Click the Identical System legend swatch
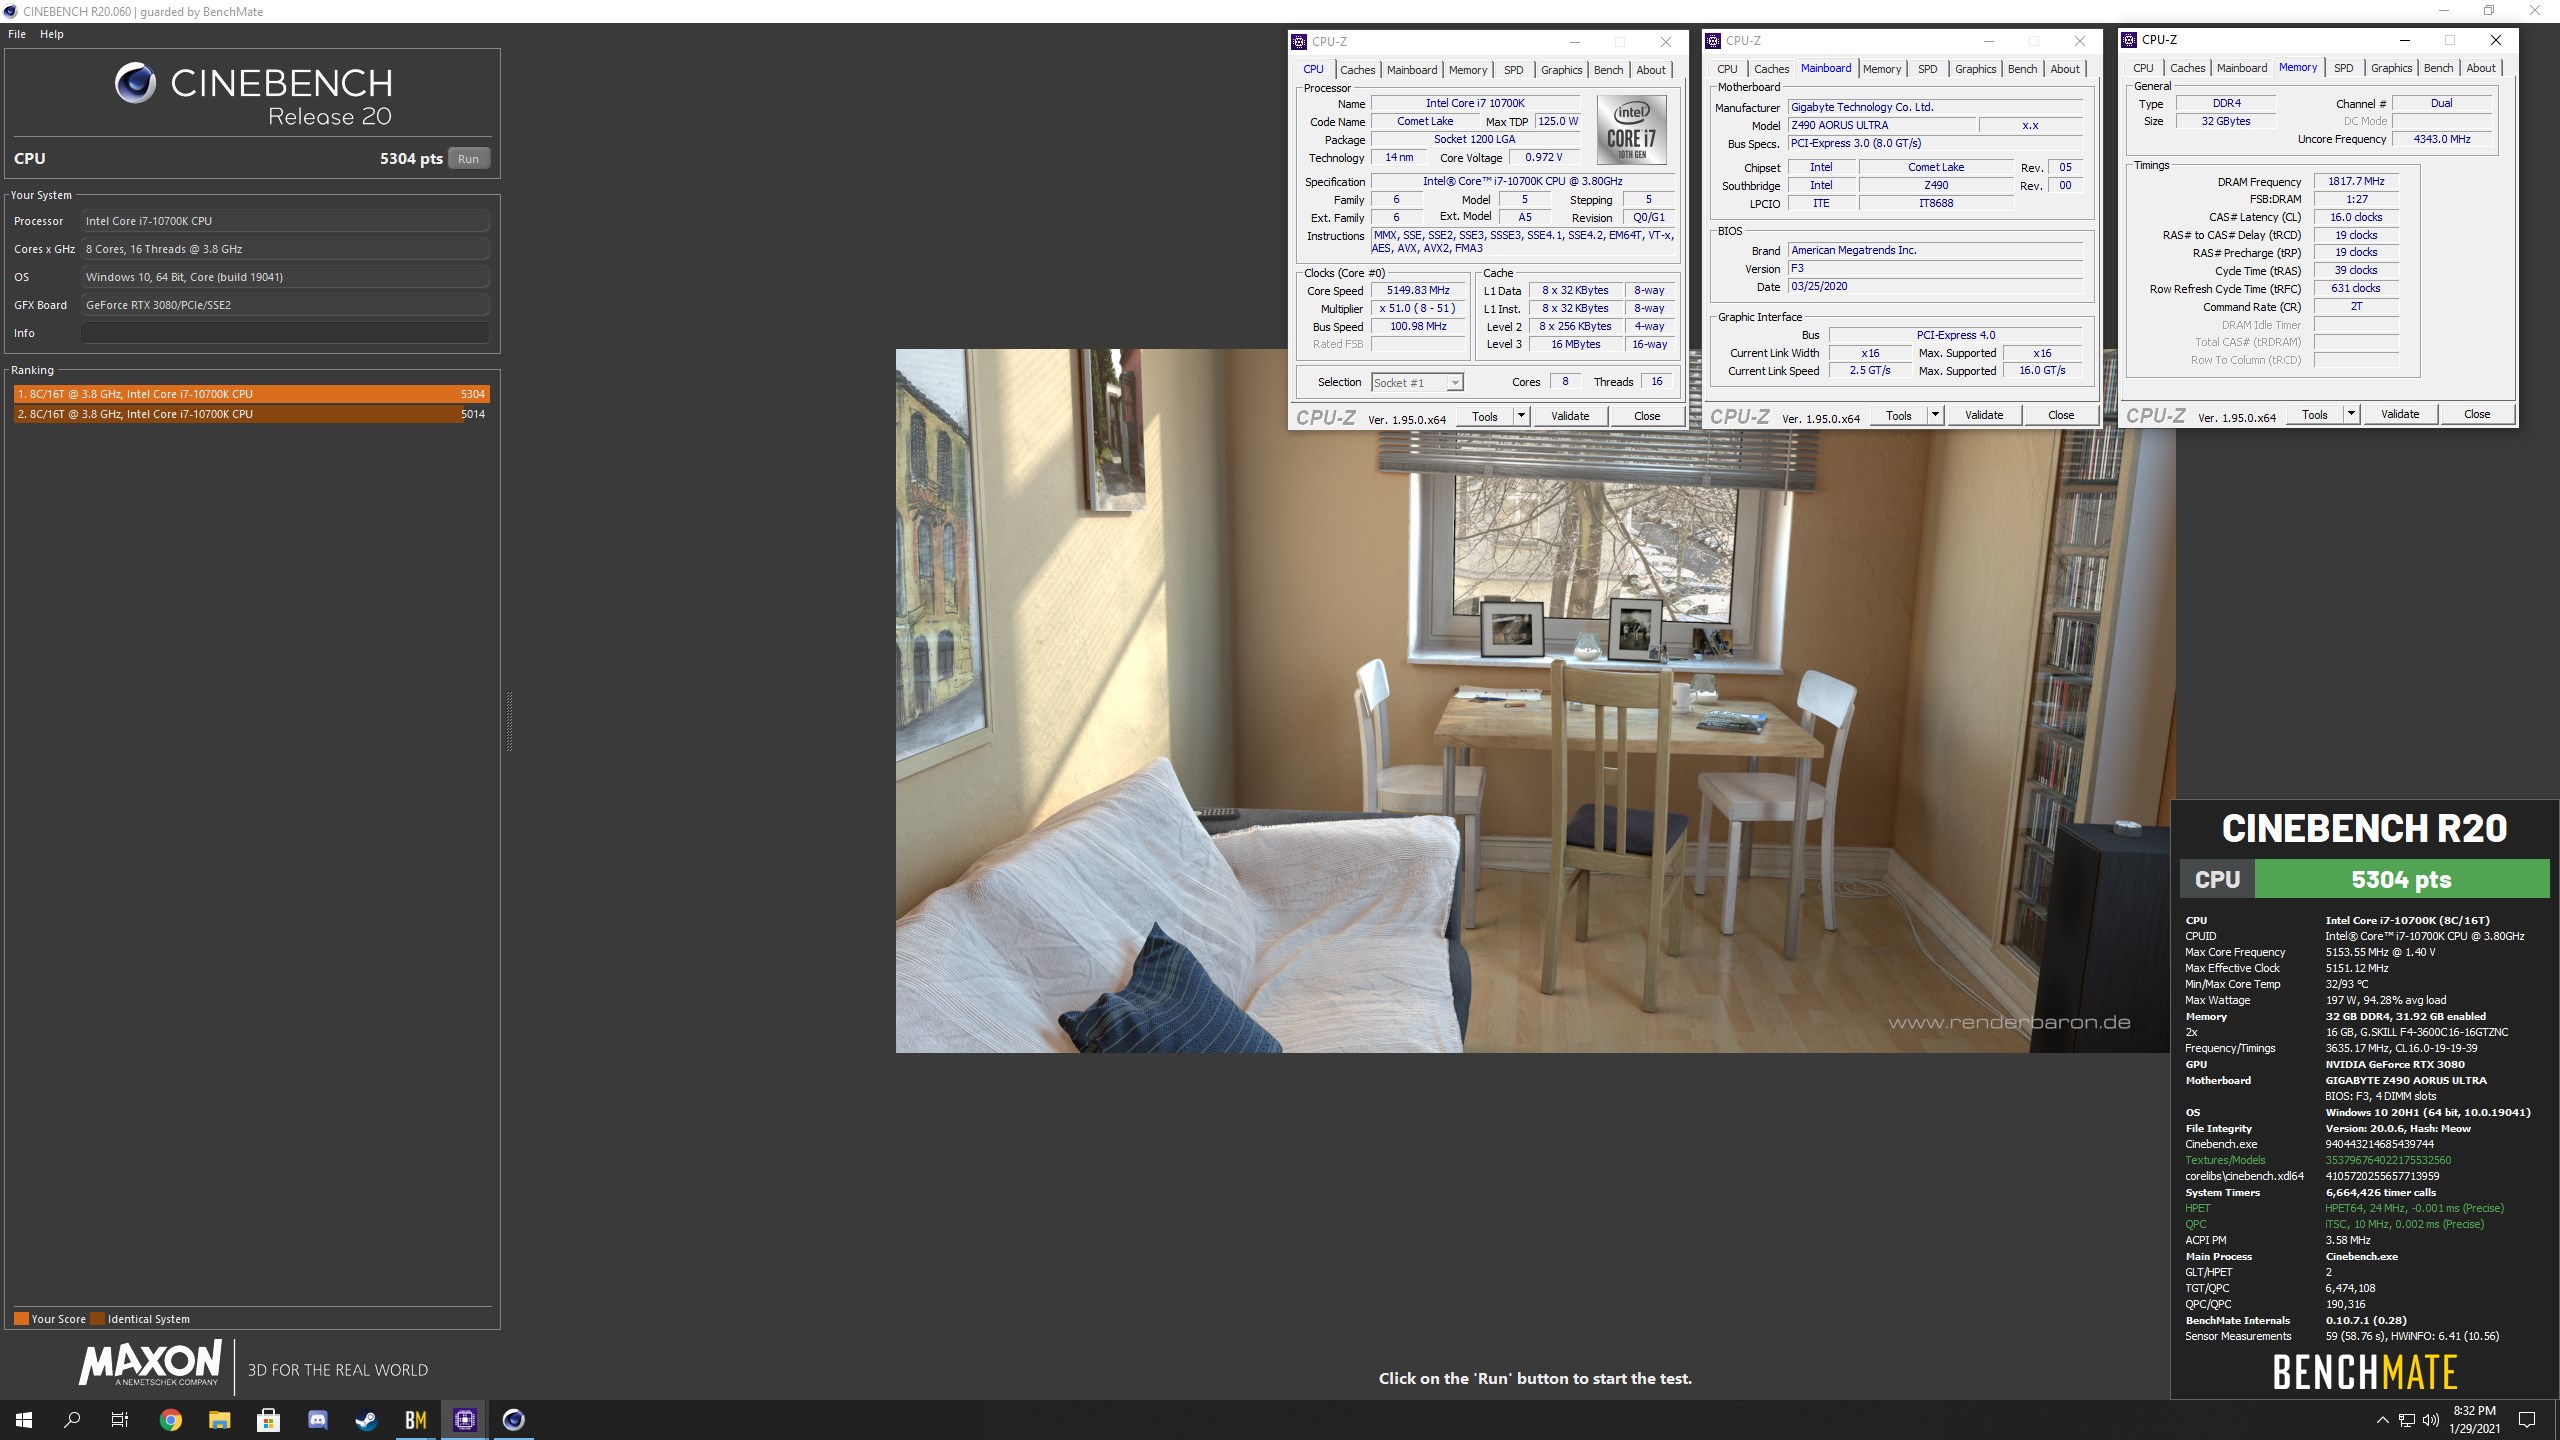Viewport: 2560px width, 1440px height. pyautogui.click(x=97, y=1318)
